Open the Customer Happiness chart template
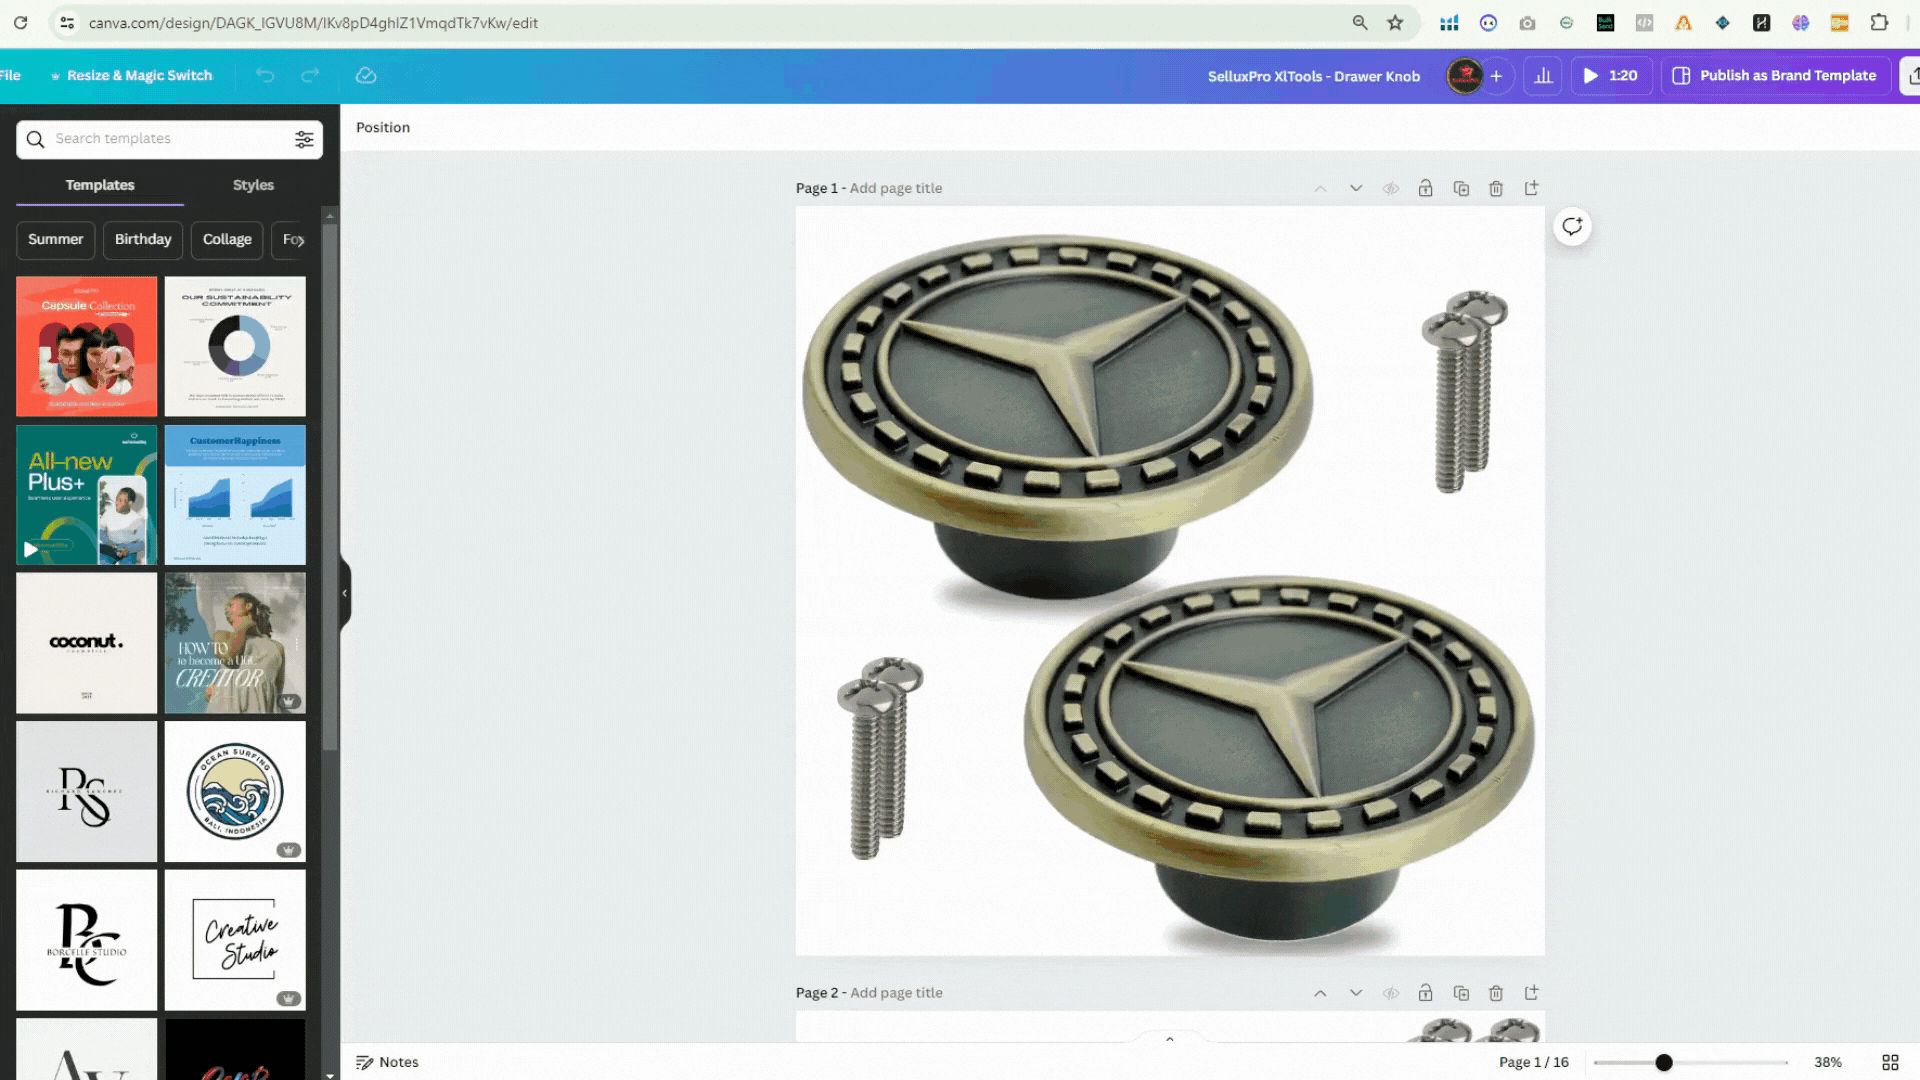Screen dimensions: 1920x1080 coord(235,495)
